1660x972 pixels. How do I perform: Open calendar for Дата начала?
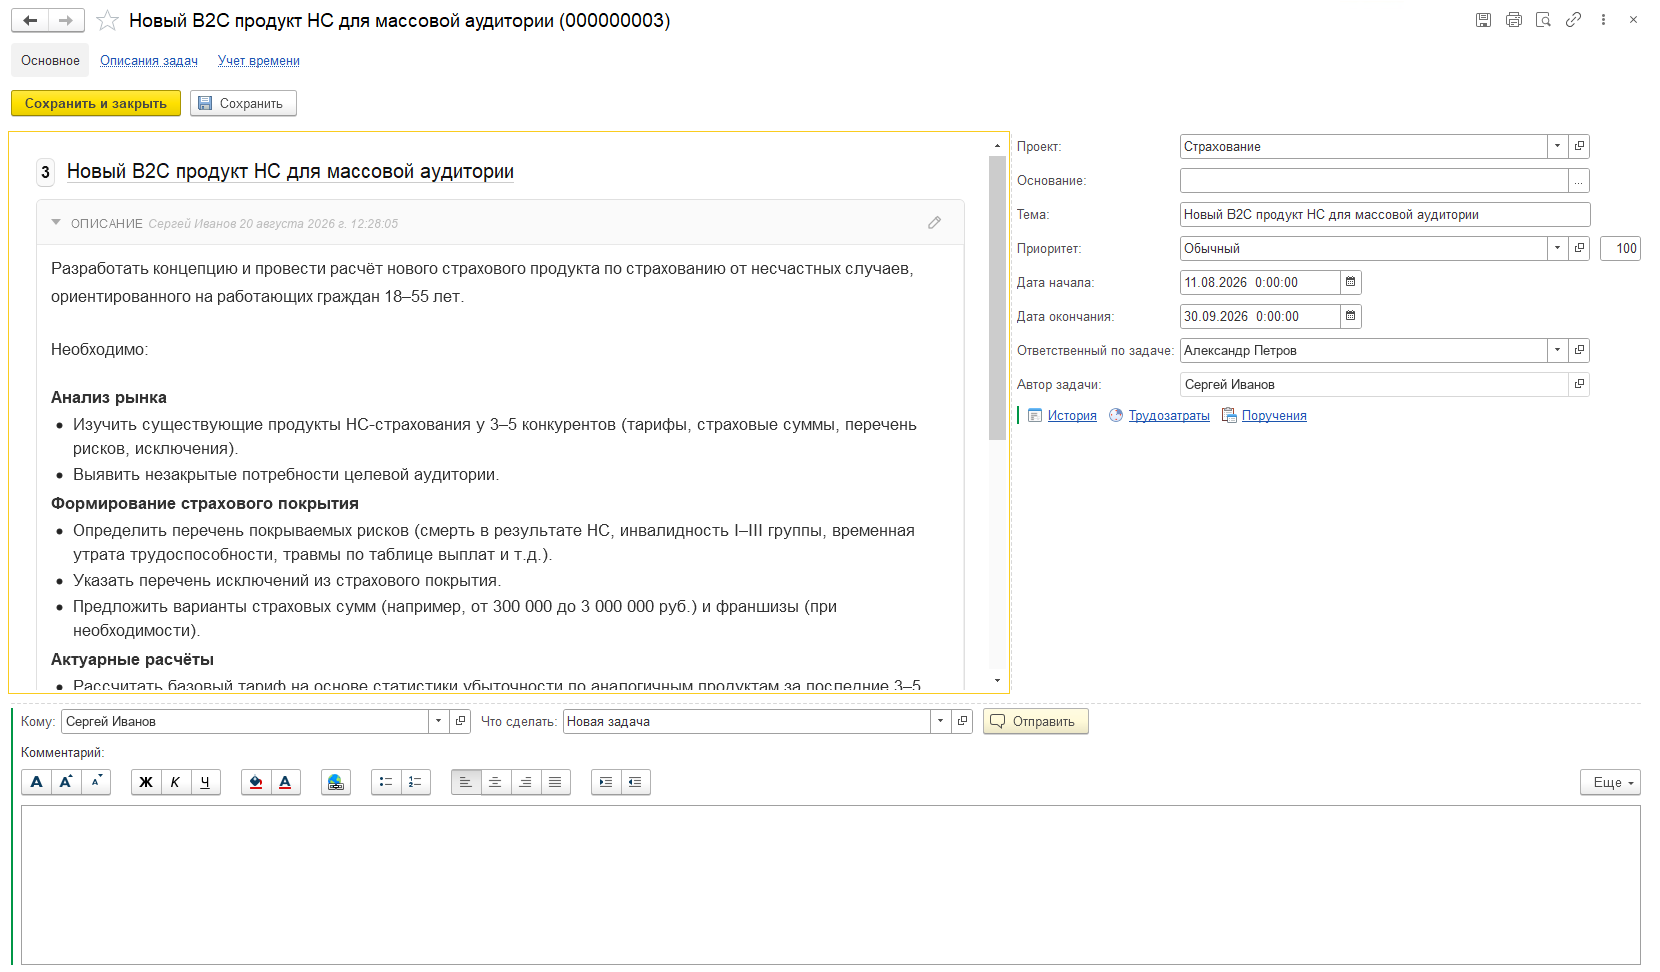coord(1350,282)
